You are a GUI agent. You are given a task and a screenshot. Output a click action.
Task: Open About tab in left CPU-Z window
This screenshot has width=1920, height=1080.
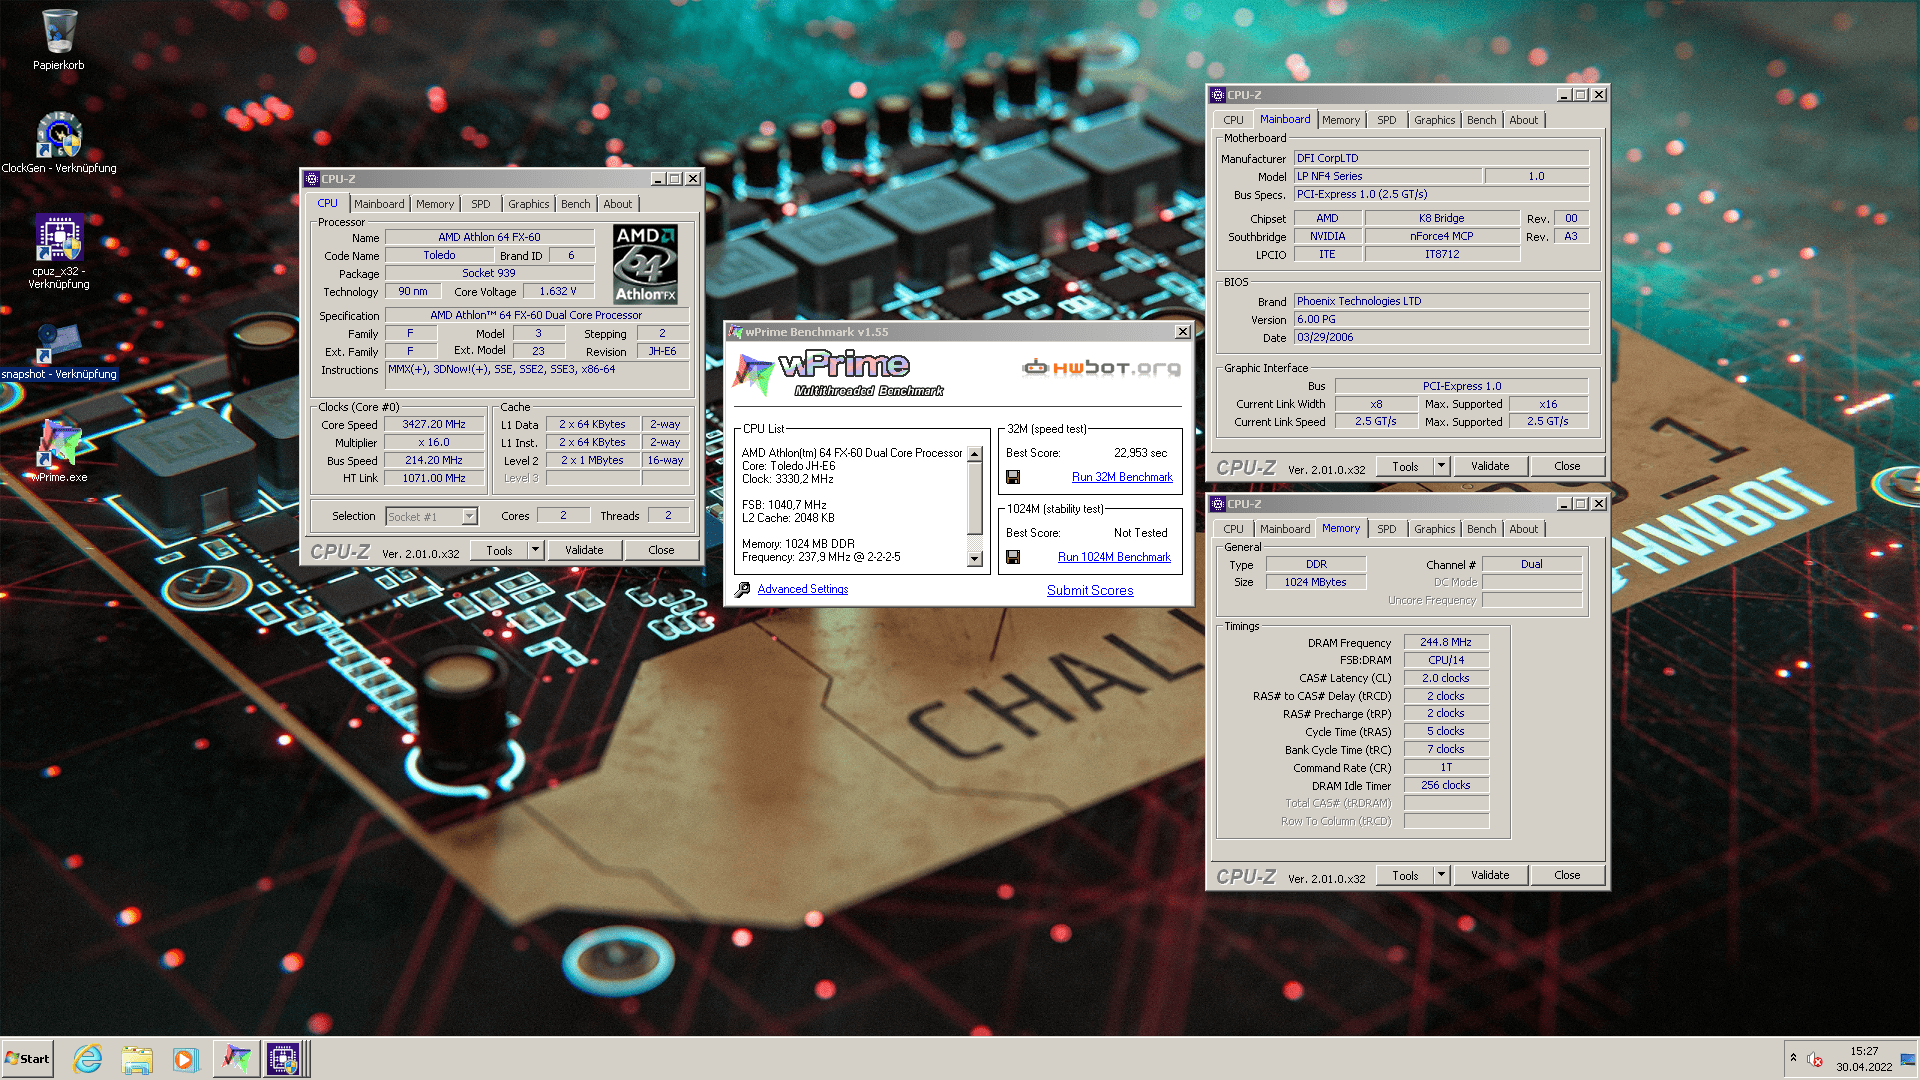[618, 204]
